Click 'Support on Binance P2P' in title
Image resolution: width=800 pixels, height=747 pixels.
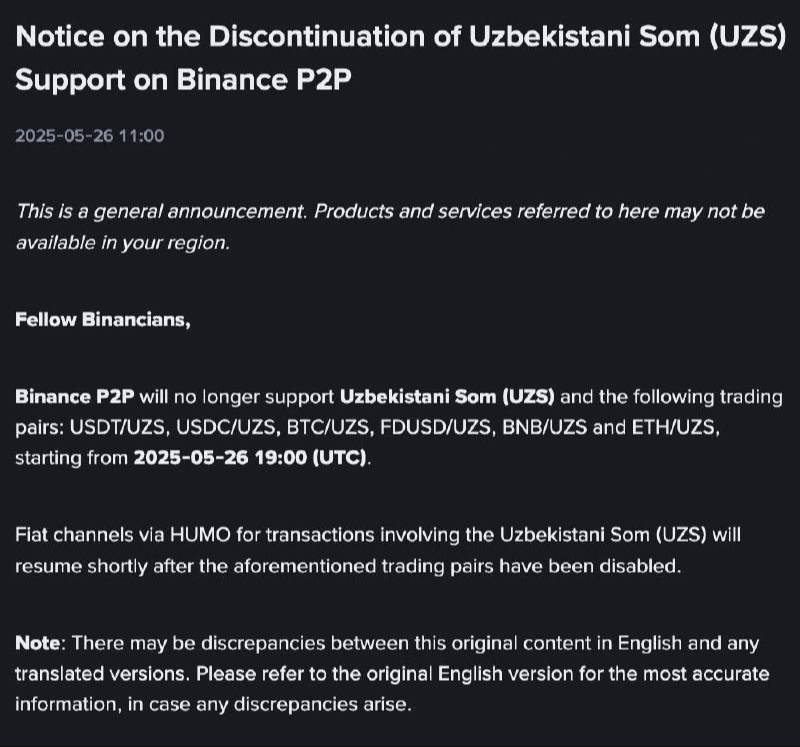[x=183, y=80]
